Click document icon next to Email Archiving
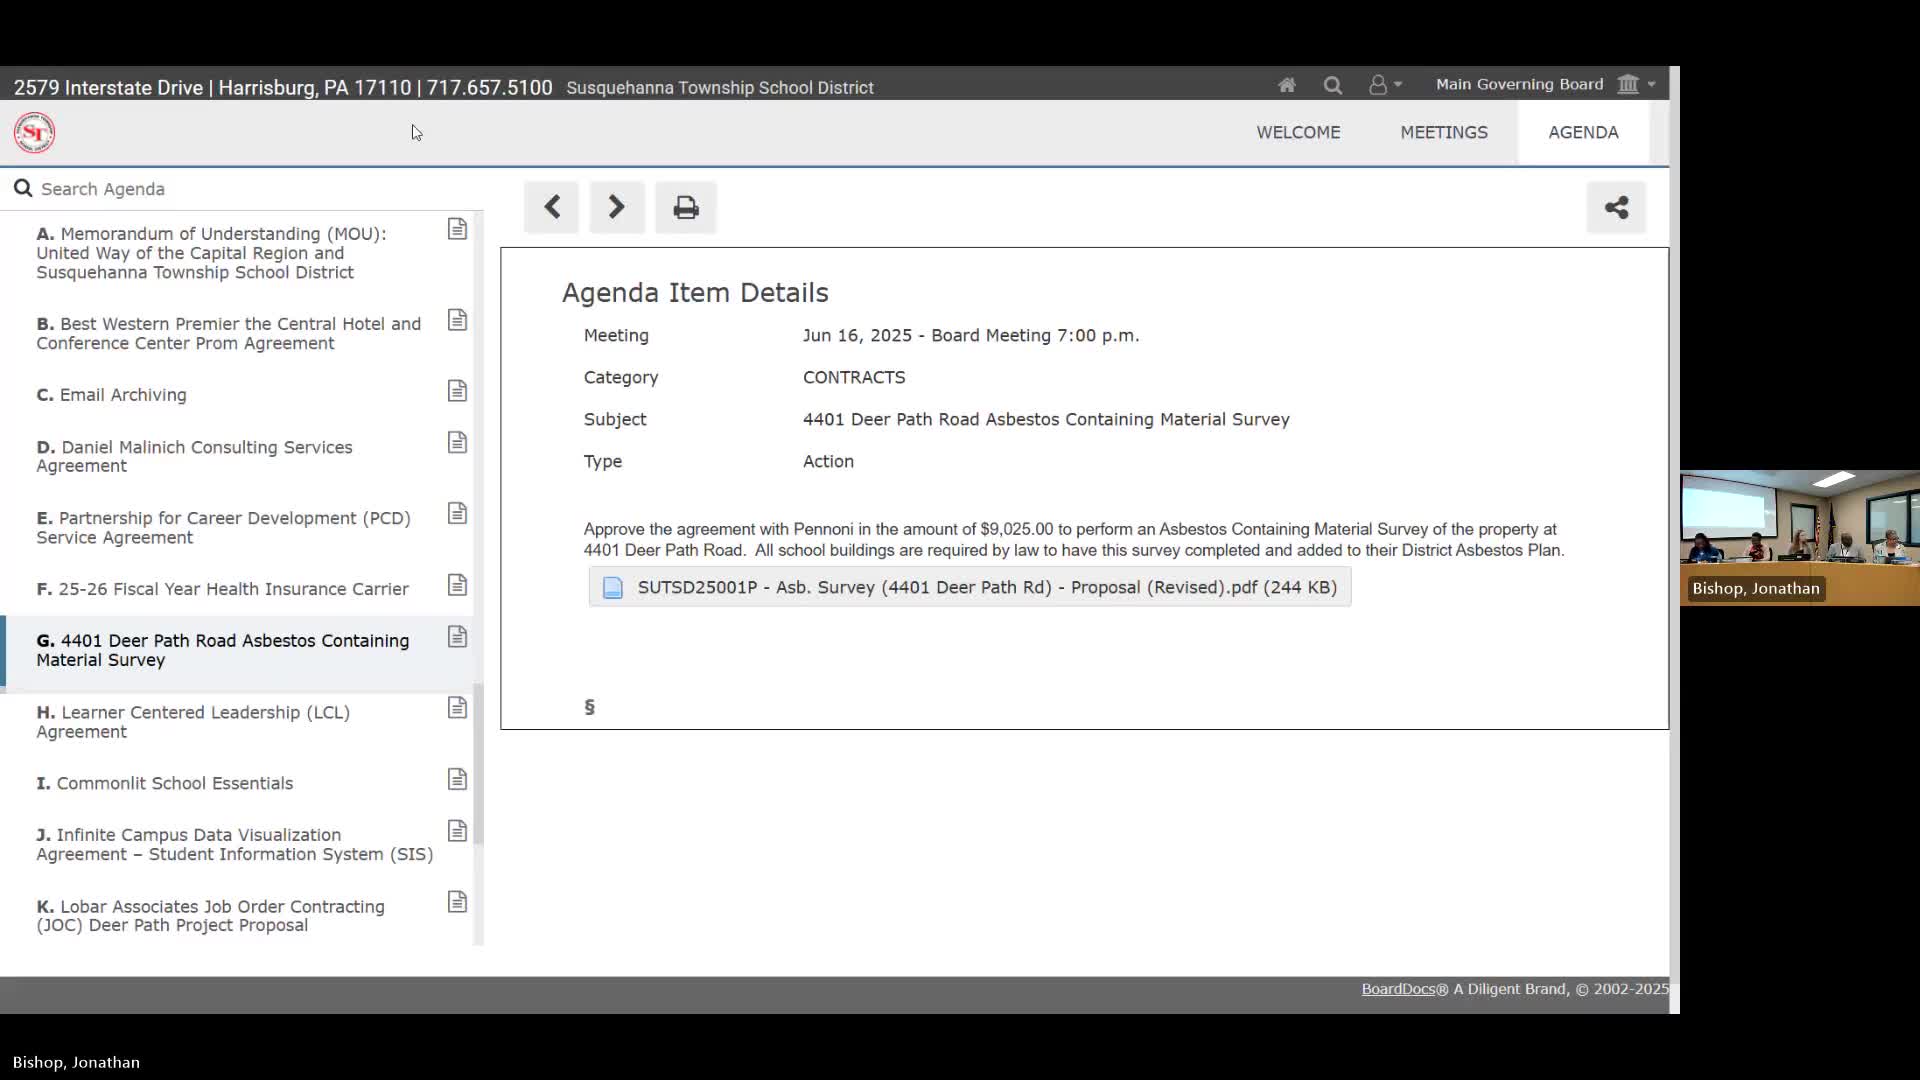Image resolution: width=1920 pixels, height=1080 pixels. [x=457, y=391]
